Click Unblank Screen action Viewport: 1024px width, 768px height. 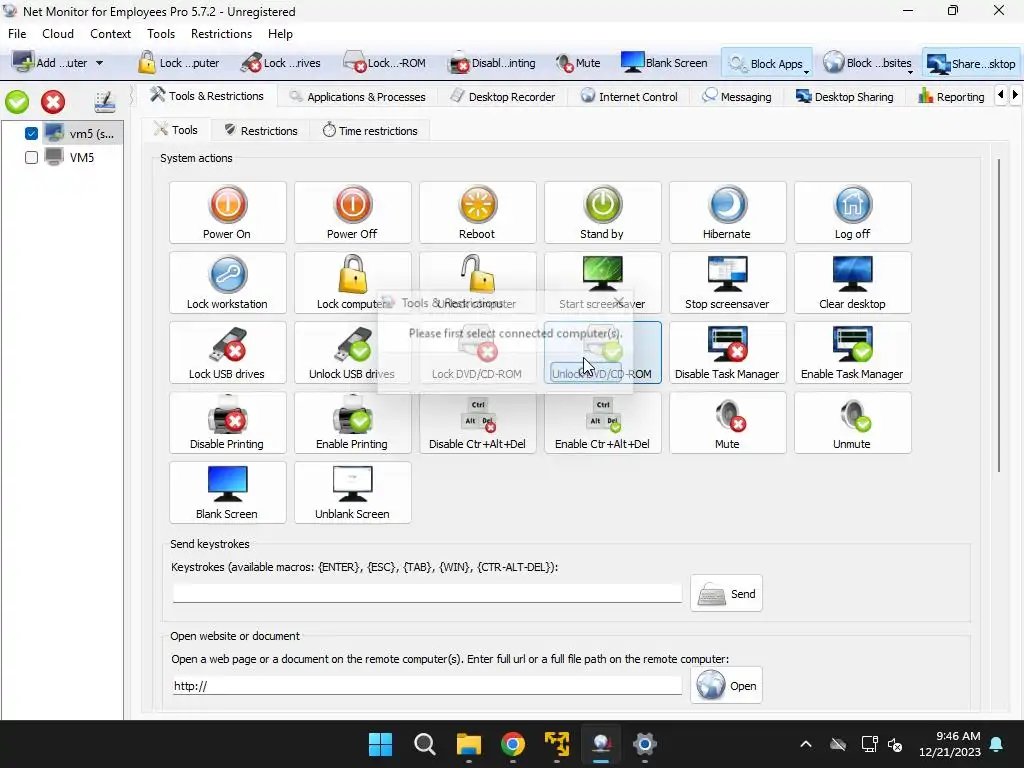(x=353, y=492)
